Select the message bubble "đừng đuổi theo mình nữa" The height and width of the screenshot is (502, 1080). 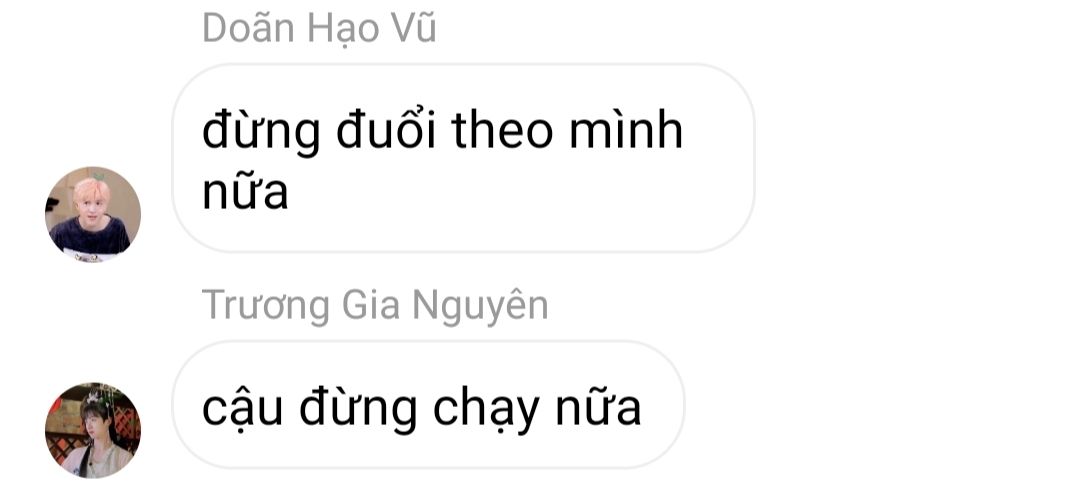[x=463, y=158]
